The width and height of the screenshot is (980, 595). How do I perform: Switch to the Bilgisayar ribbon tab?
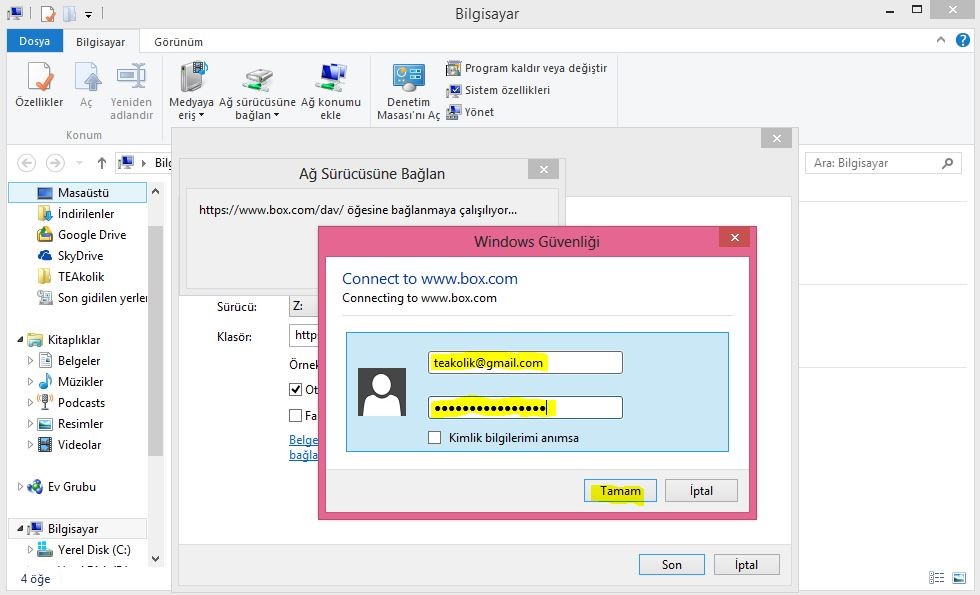(x=101, y=41)
